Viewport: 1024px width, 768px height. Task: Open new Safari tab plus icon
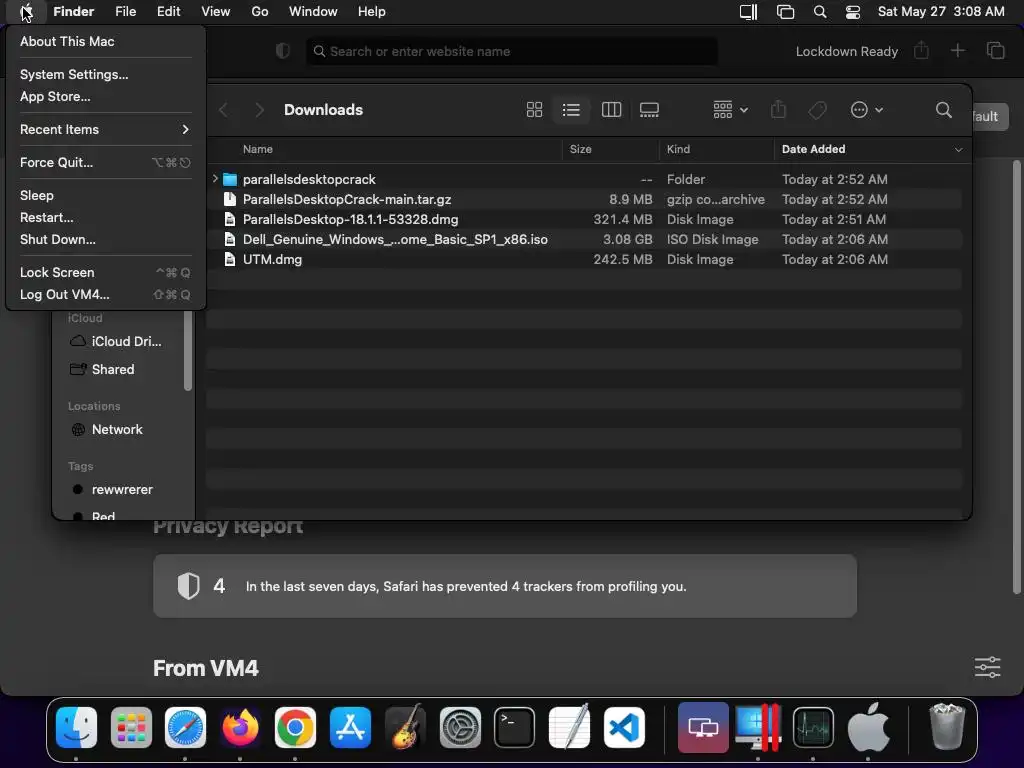957,51
